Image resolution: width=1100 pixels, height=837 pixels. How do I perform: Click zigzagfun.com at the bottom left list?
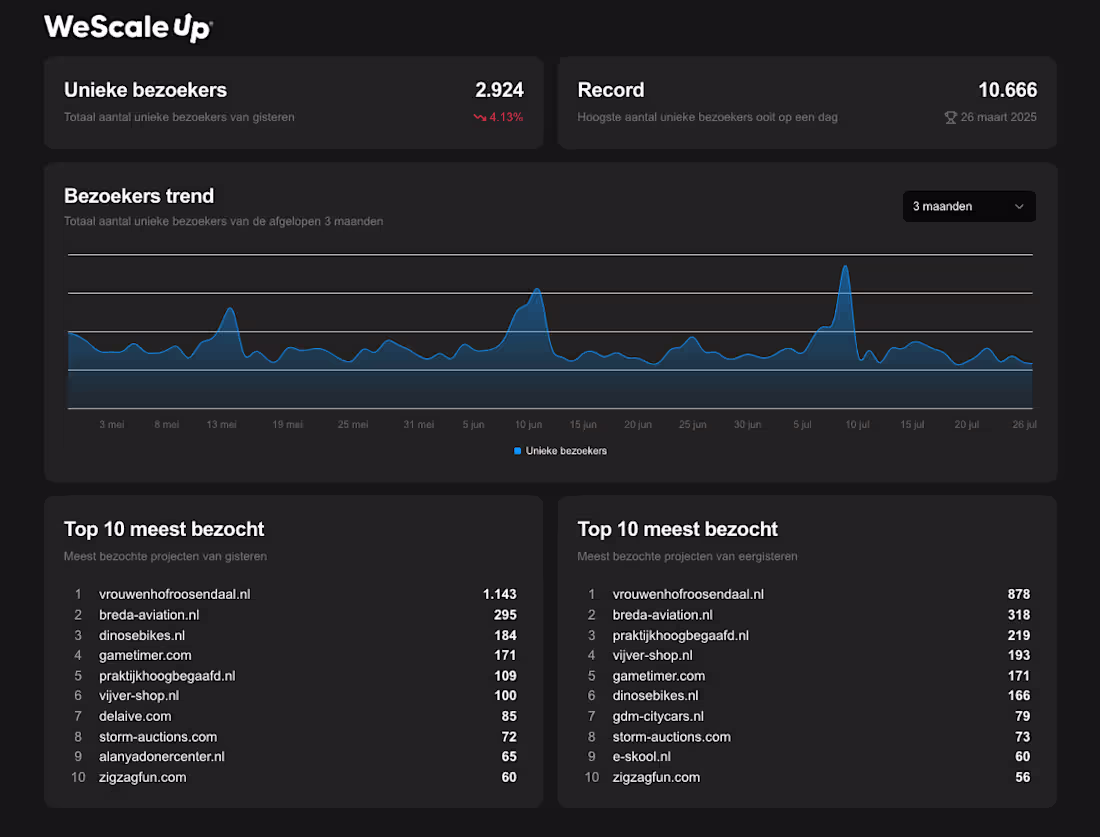coord(143,777)
